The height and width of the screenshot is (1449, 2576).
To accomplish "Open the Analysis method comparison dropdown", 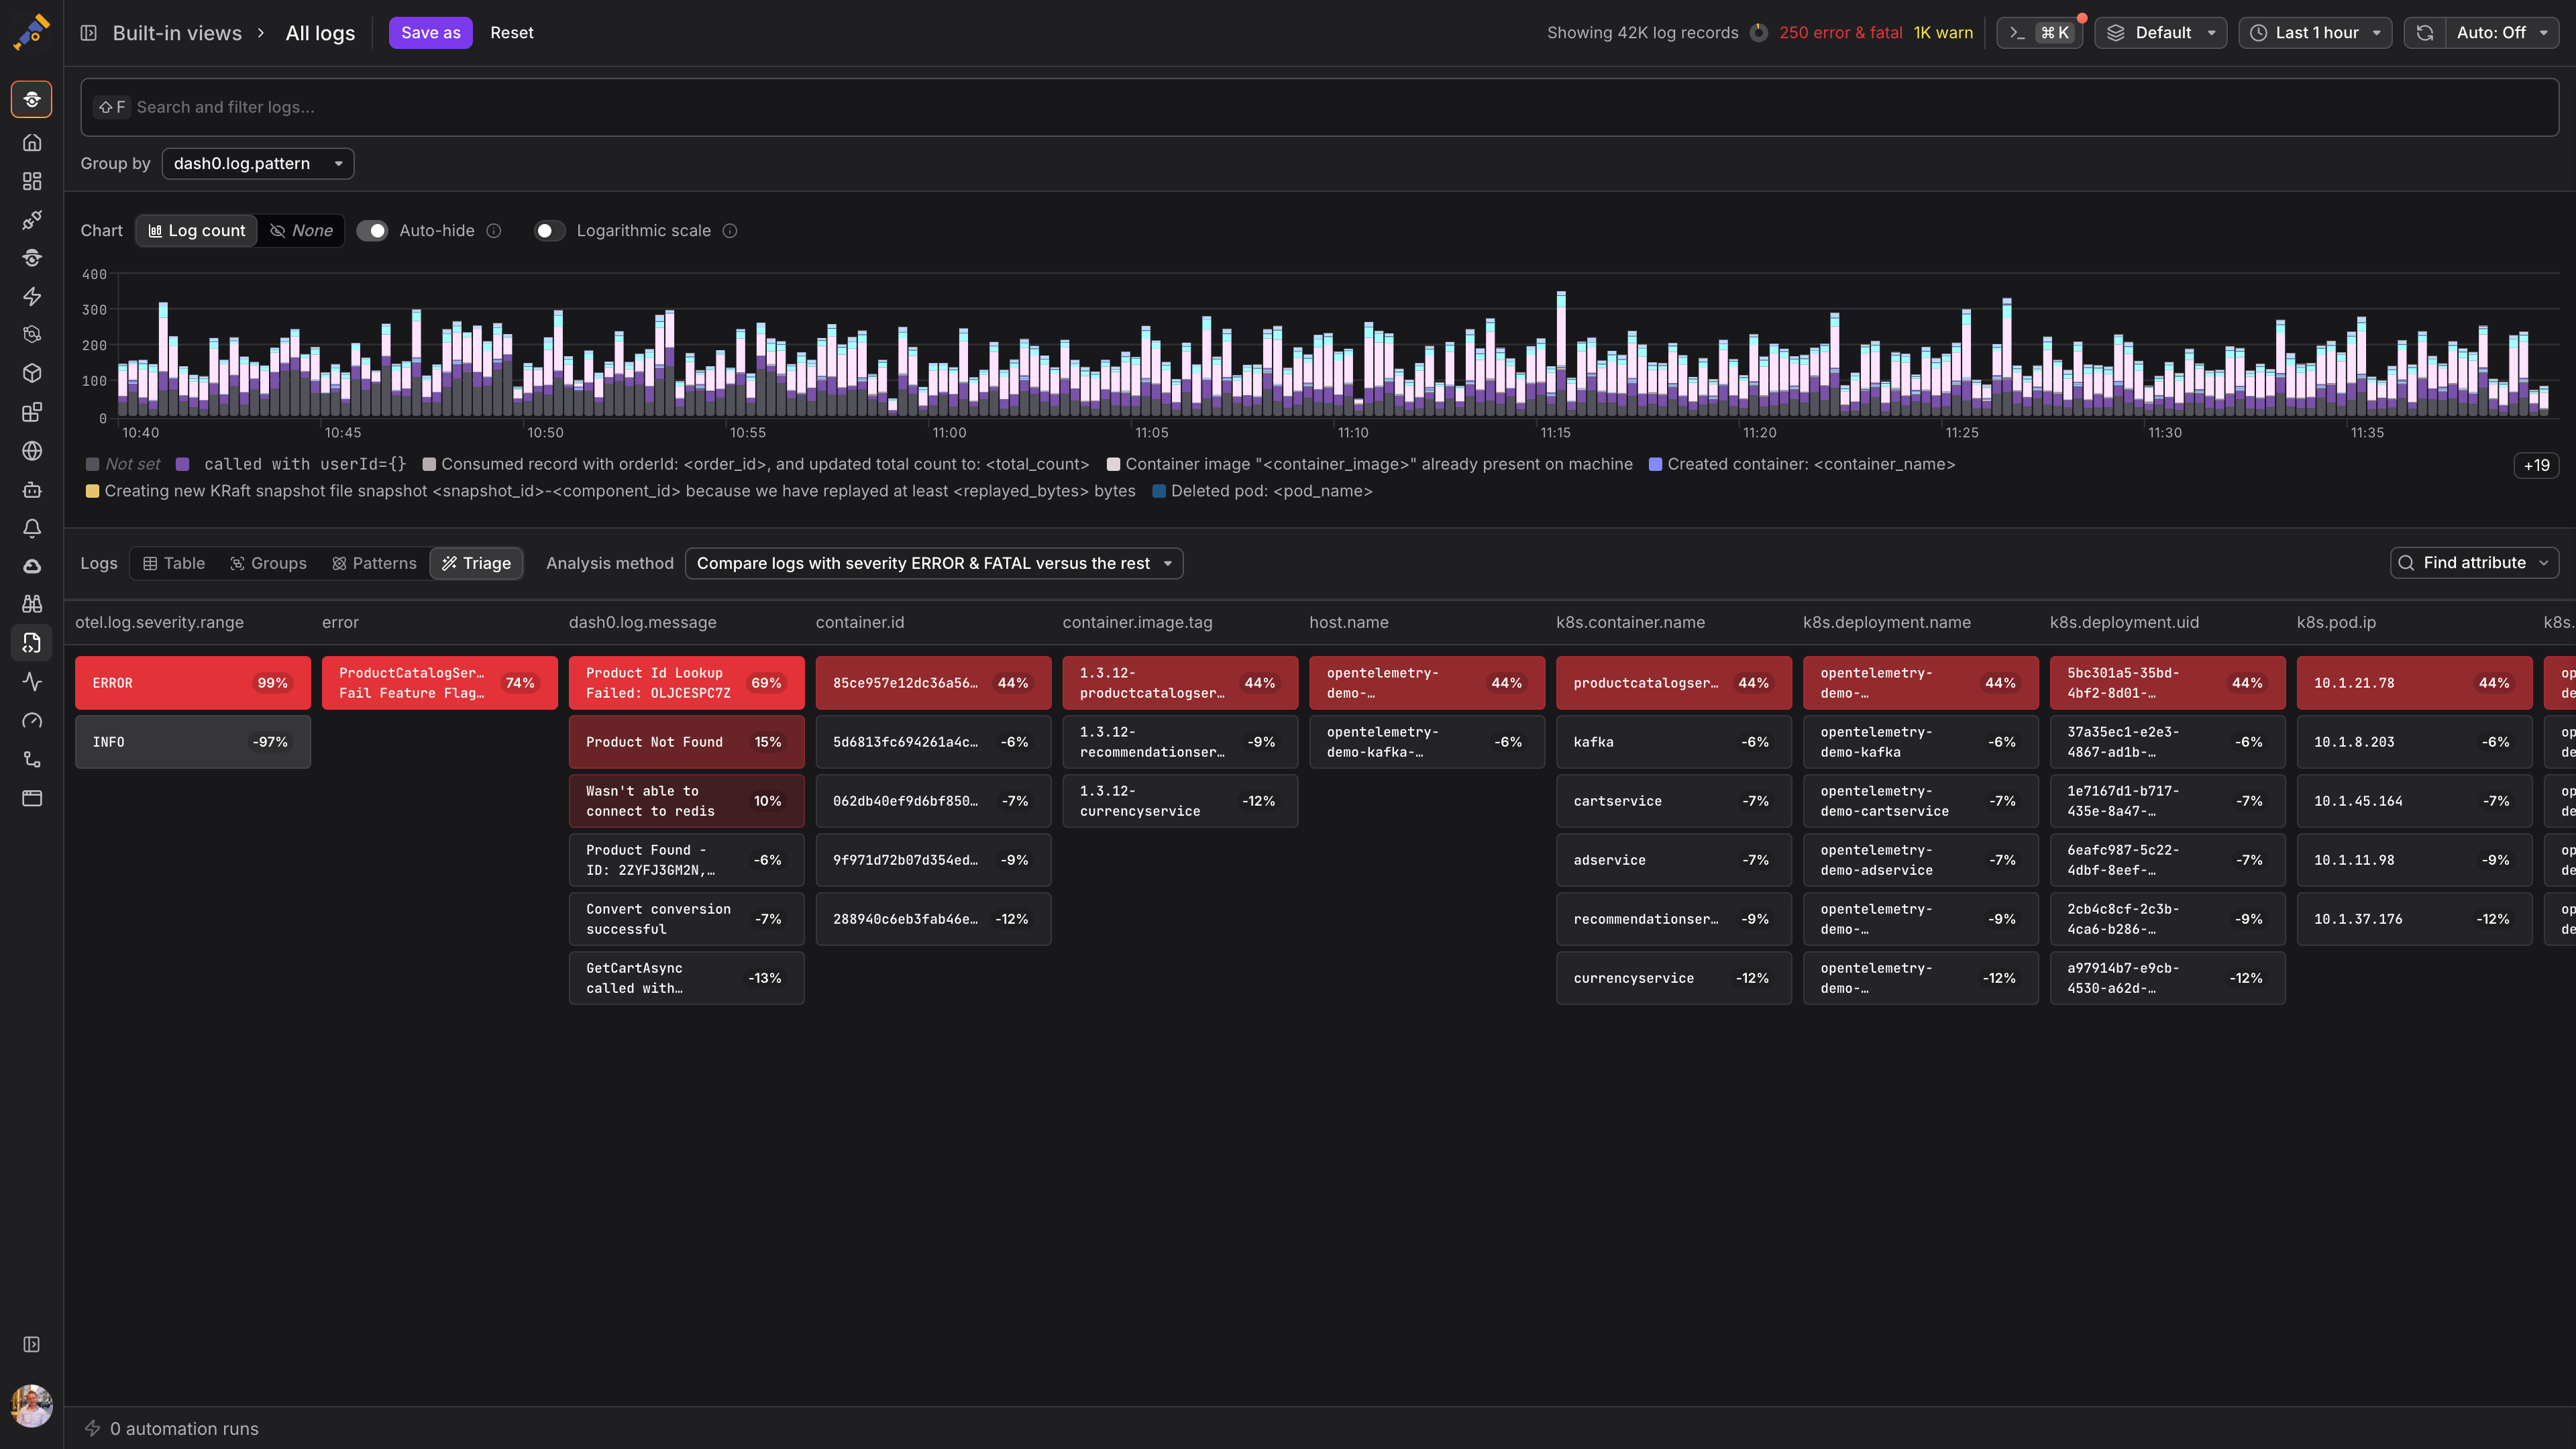I will (x=934, y=563).
